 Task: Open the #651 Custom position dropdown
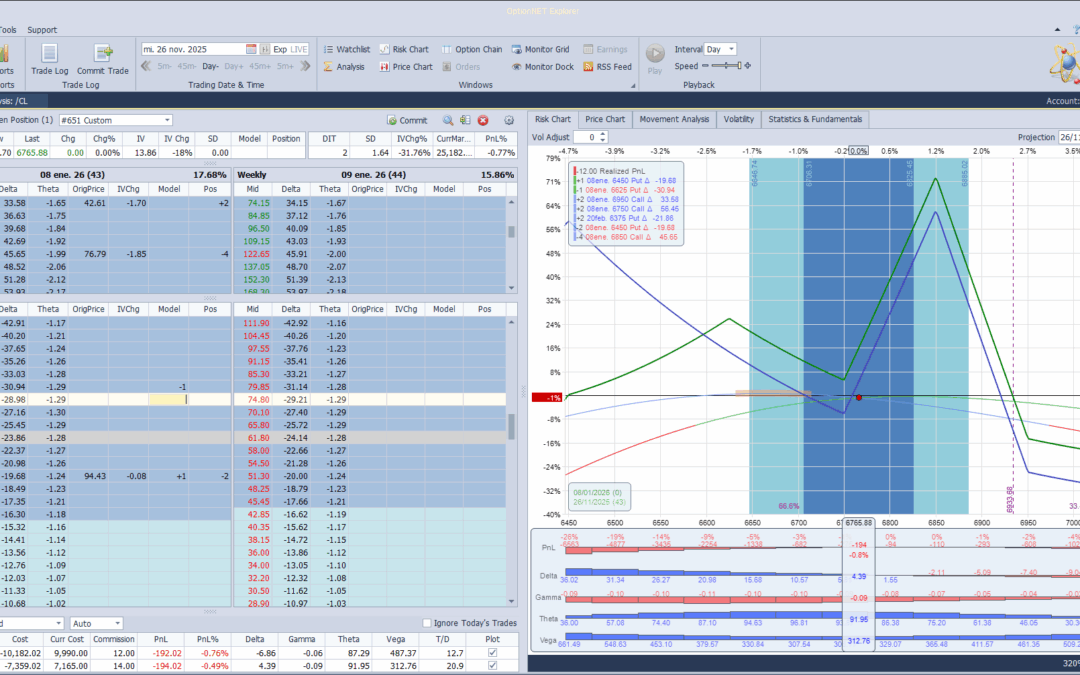[x=167, y=120]
